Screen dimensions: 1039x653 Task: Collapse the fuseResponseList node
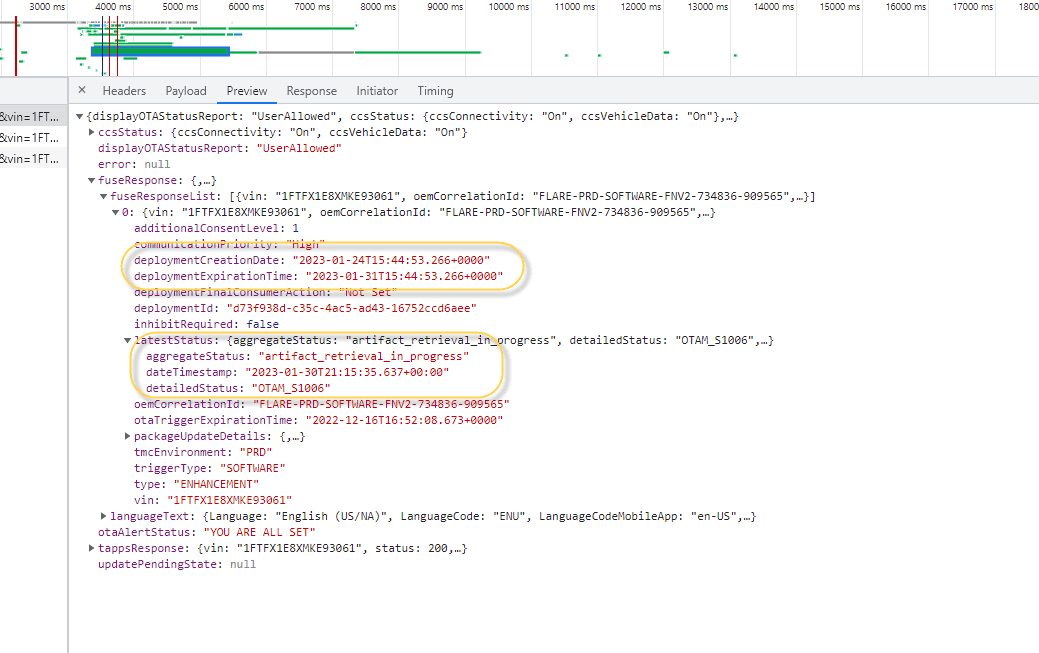pos(105,195)
